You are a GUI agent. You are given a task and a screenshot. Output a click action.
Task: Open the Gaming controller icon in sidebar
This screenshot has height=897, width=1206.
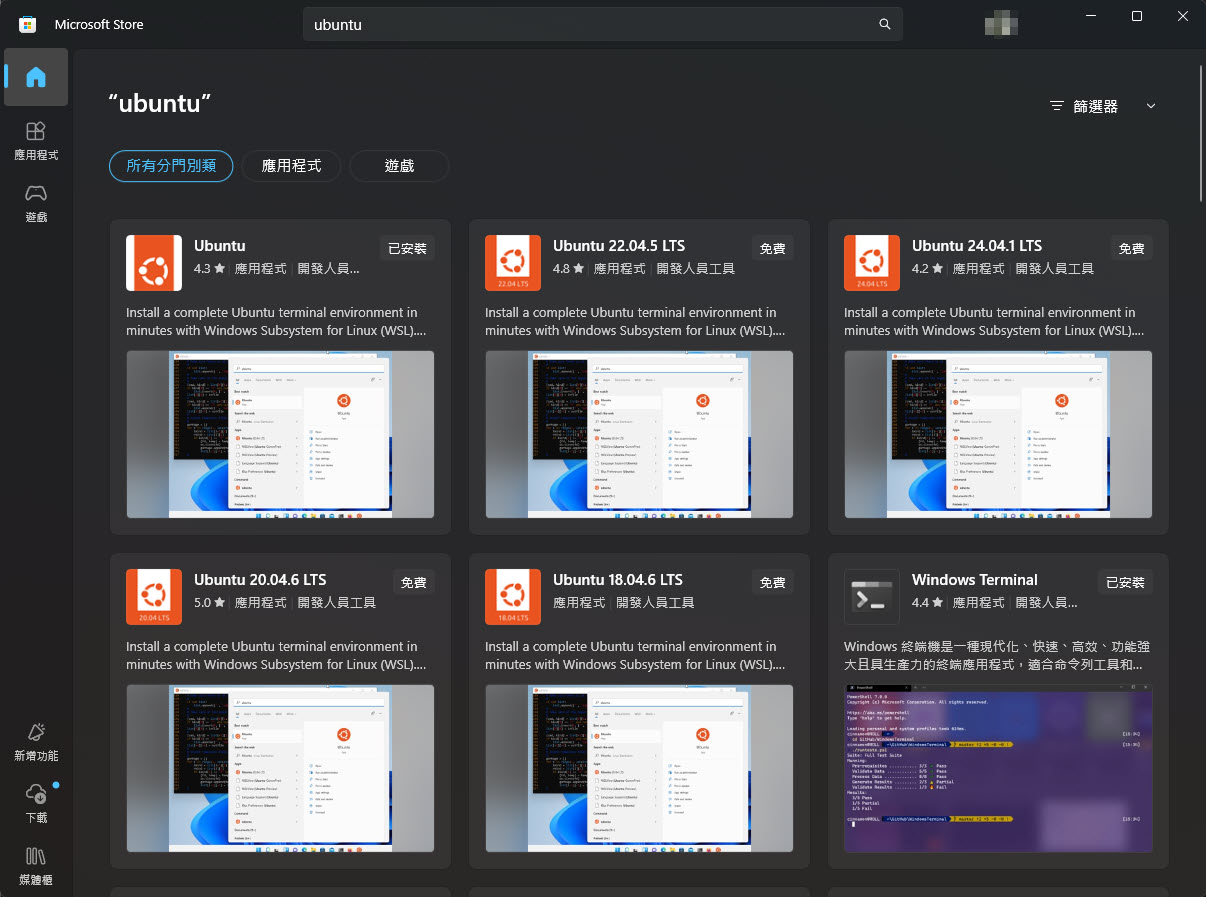pyautogui.click(x=36, y=193)
